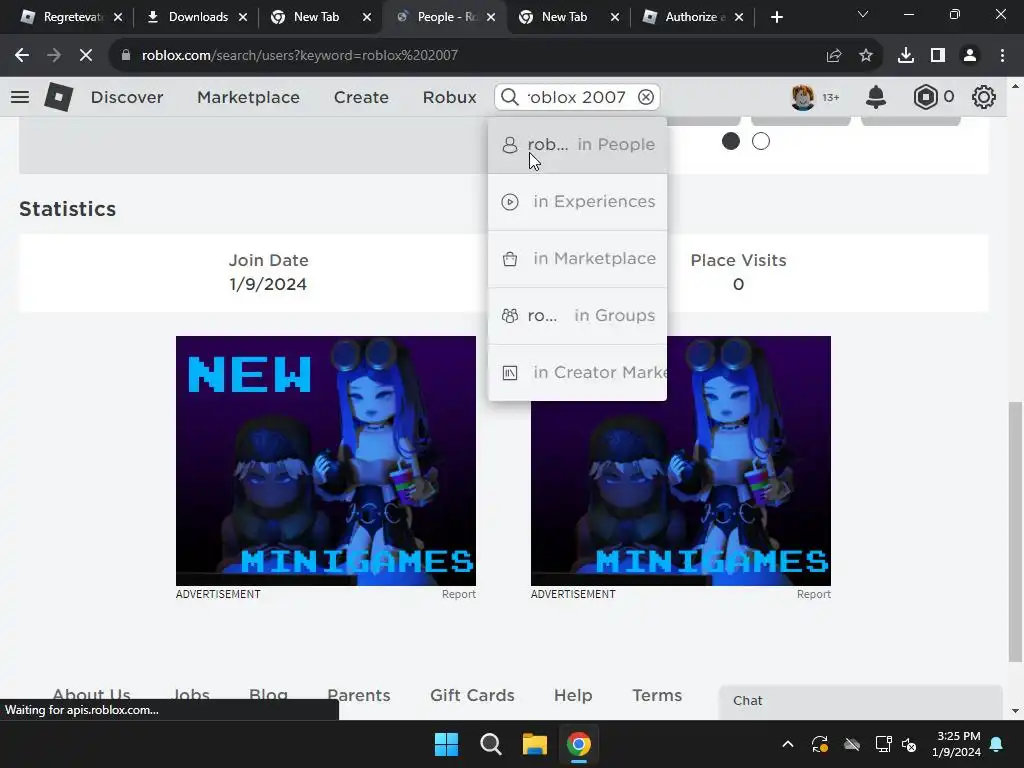The height and width of the screenshot is (768, 1024).
Task: Click the OneDrive cloud tray icon
Action: point(852,744)
